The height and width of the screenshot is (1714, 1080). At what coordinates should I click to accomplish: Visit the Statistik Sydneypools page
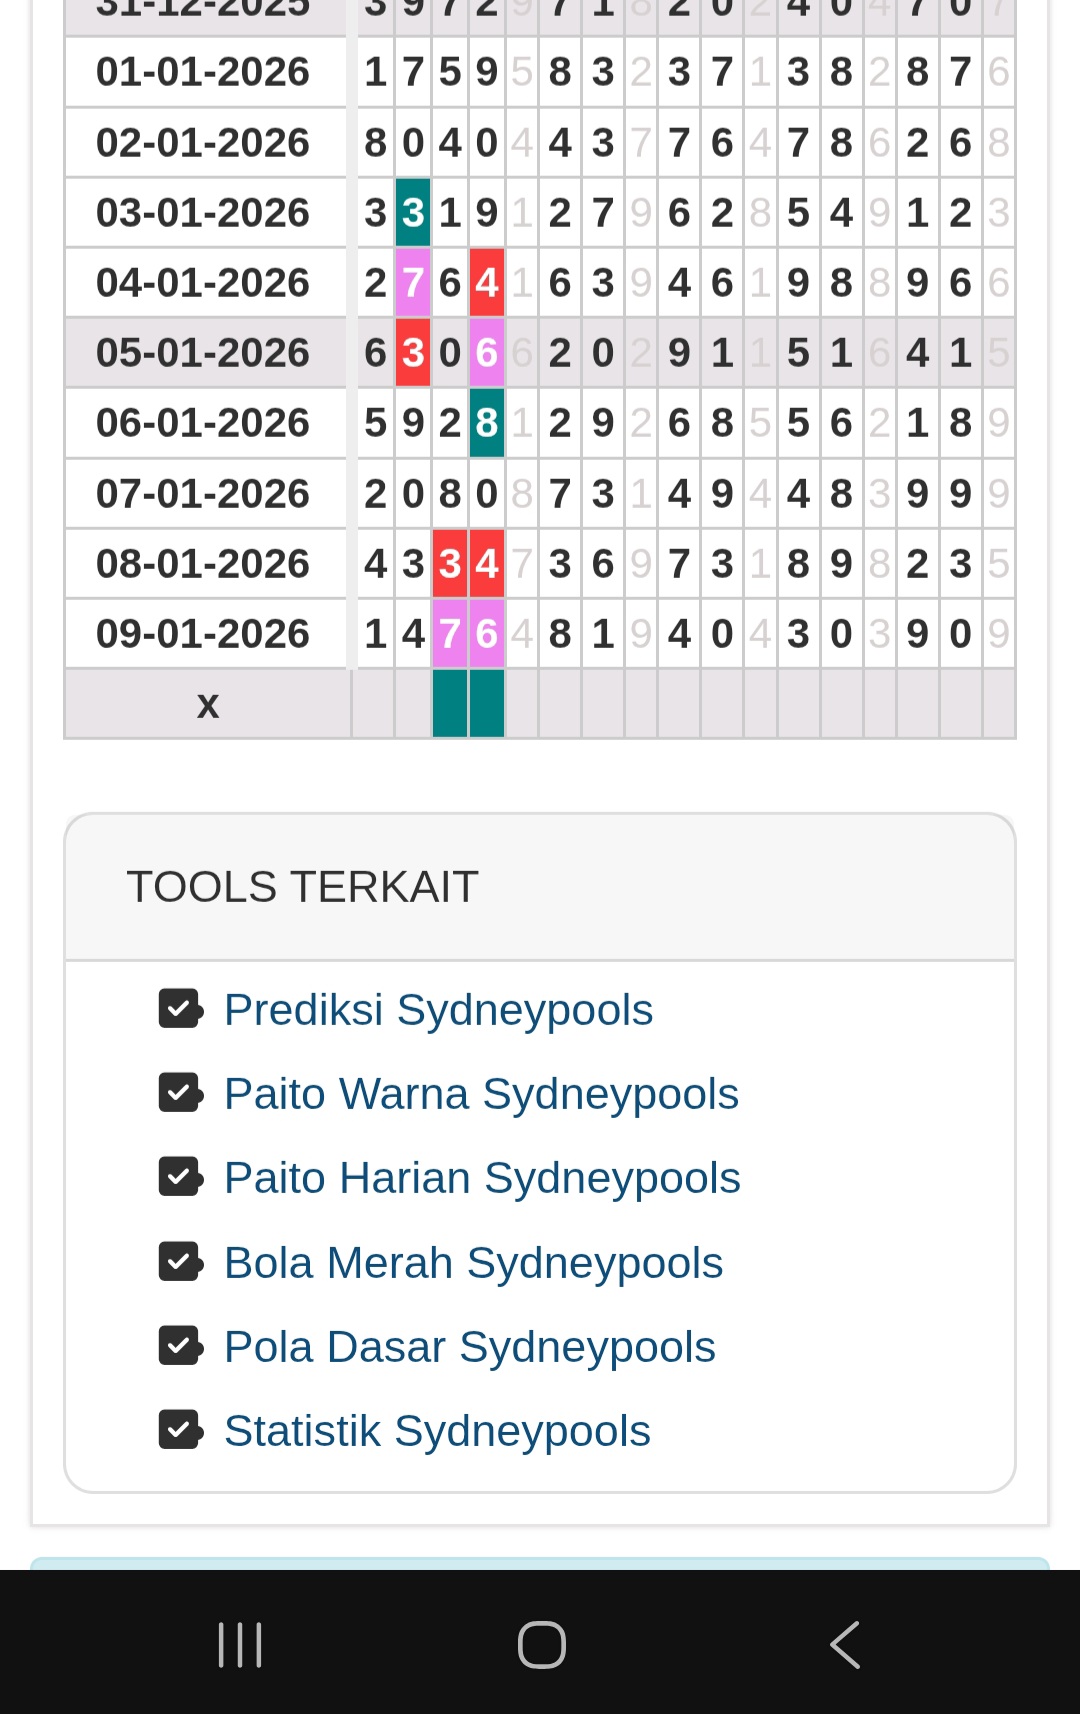pos(437,1431)
